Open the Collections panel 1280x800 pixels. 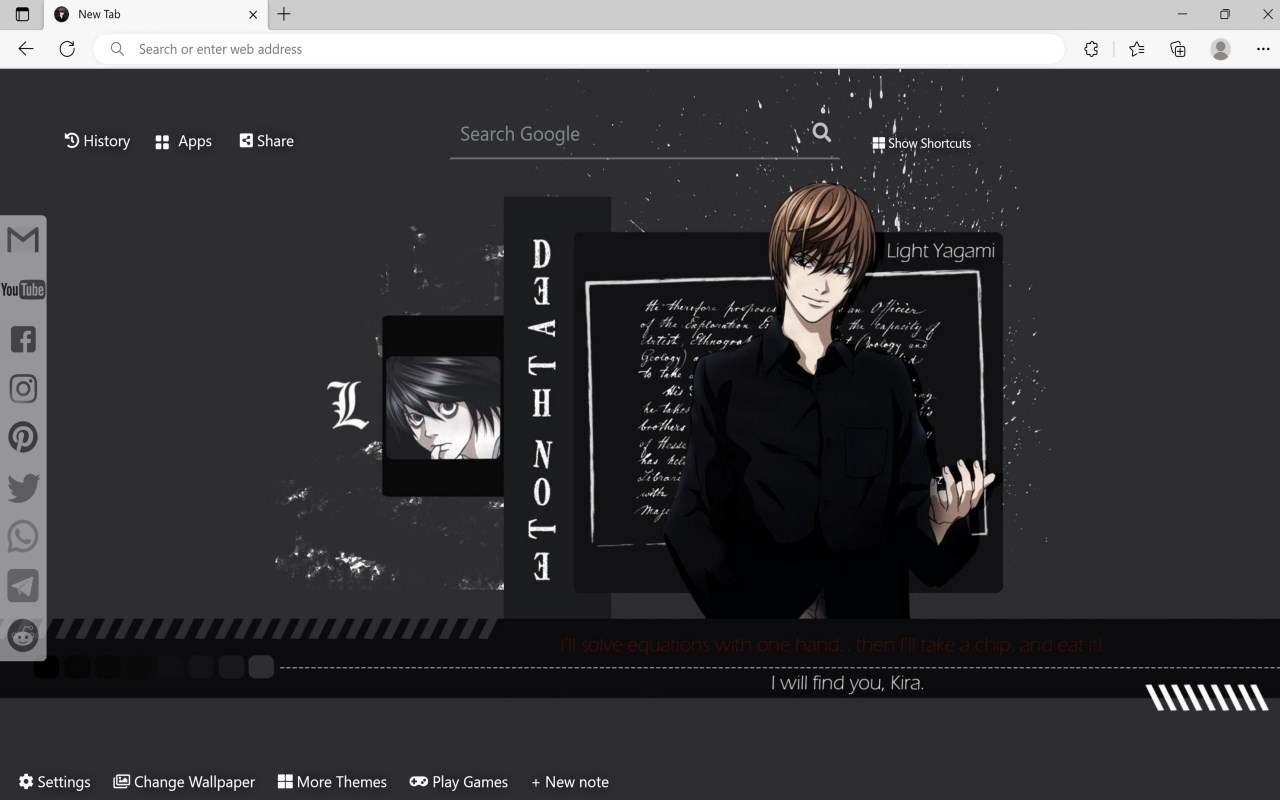point(1178,49)
